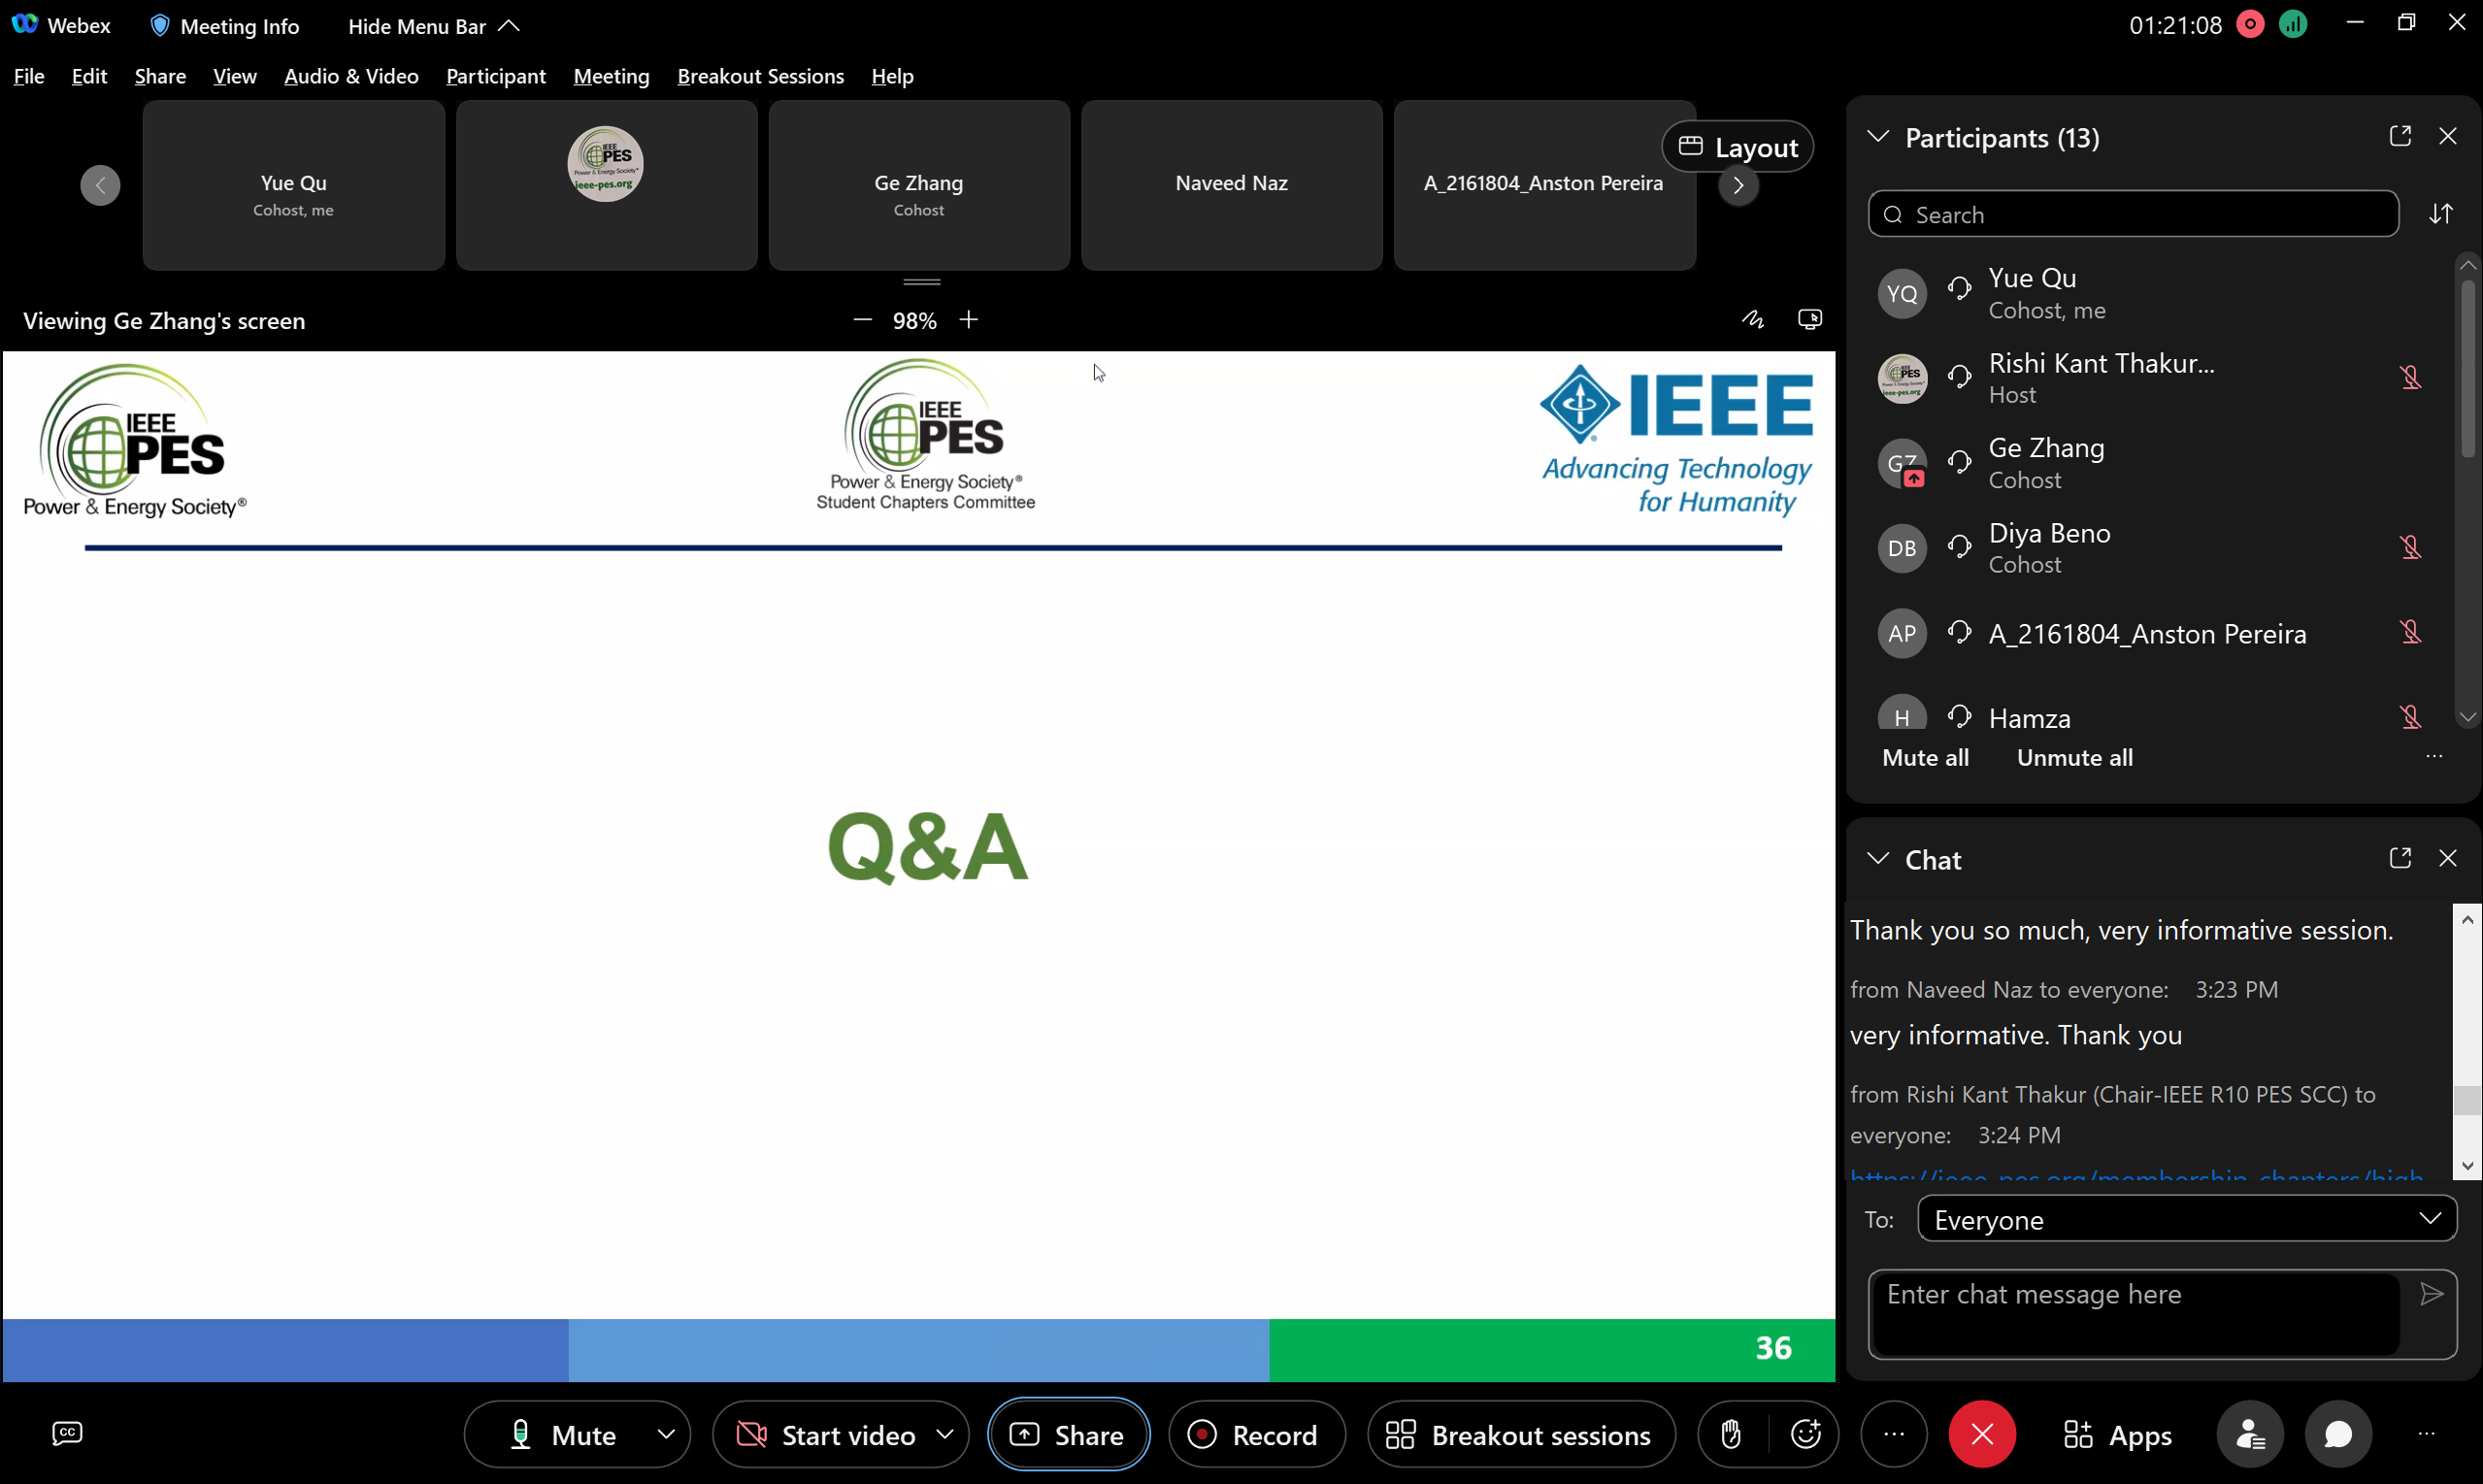Toggle chat panel bubble icon in bottom bar

pos(2337,1434)
